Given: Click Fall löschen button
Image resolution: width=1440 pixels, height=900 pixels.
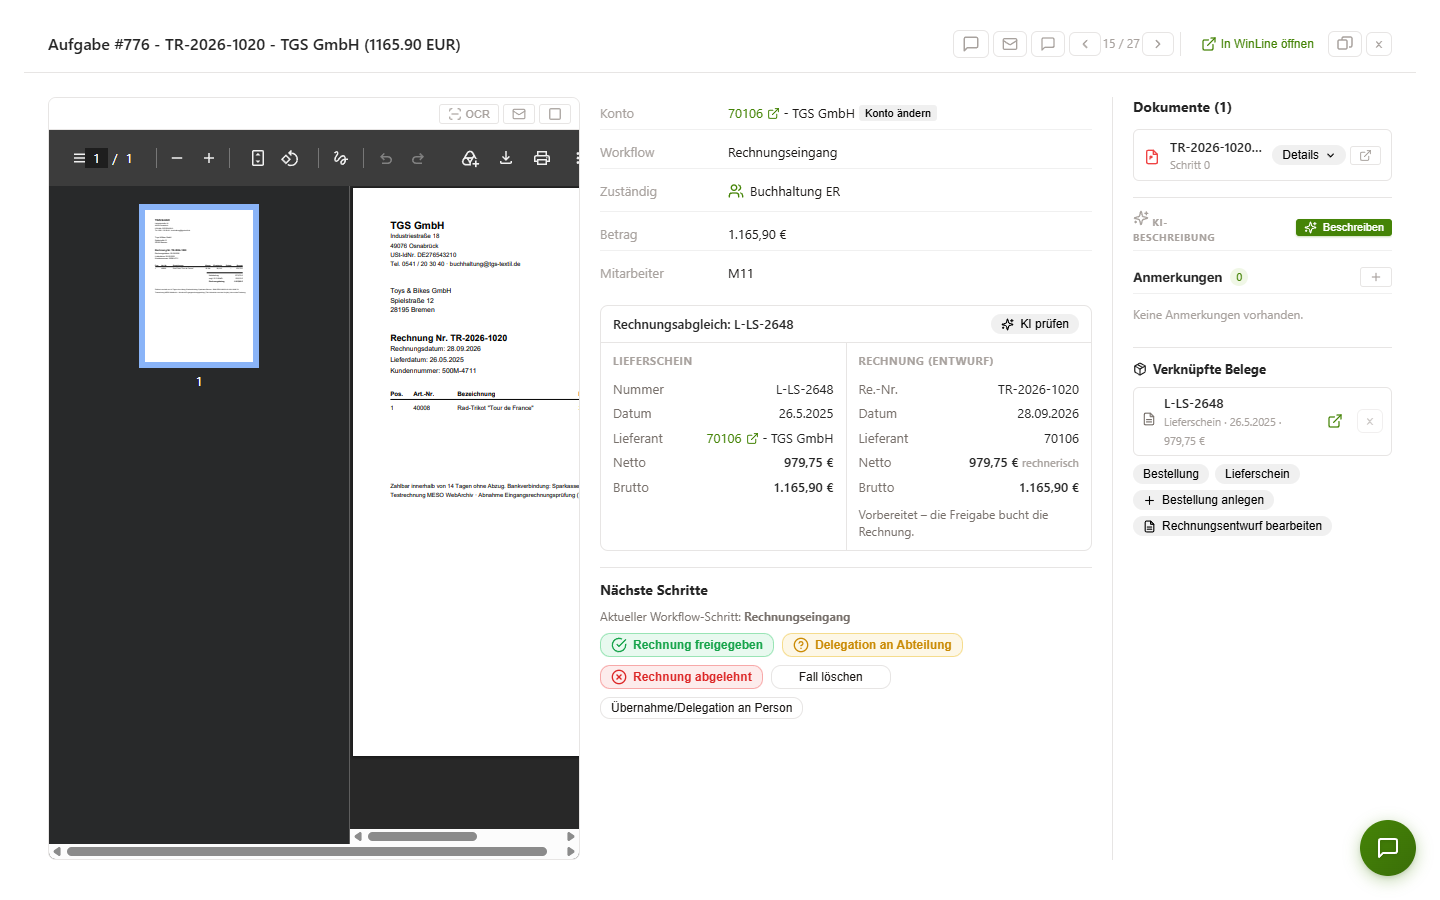Looking at the screenshot, I should pyautogui.click(x=830, y=677).
